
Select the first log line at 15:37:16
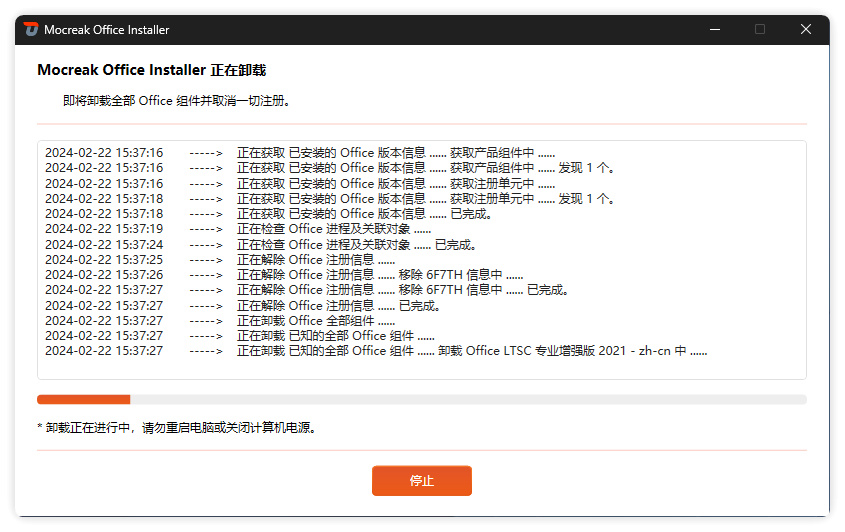[300, 153]
